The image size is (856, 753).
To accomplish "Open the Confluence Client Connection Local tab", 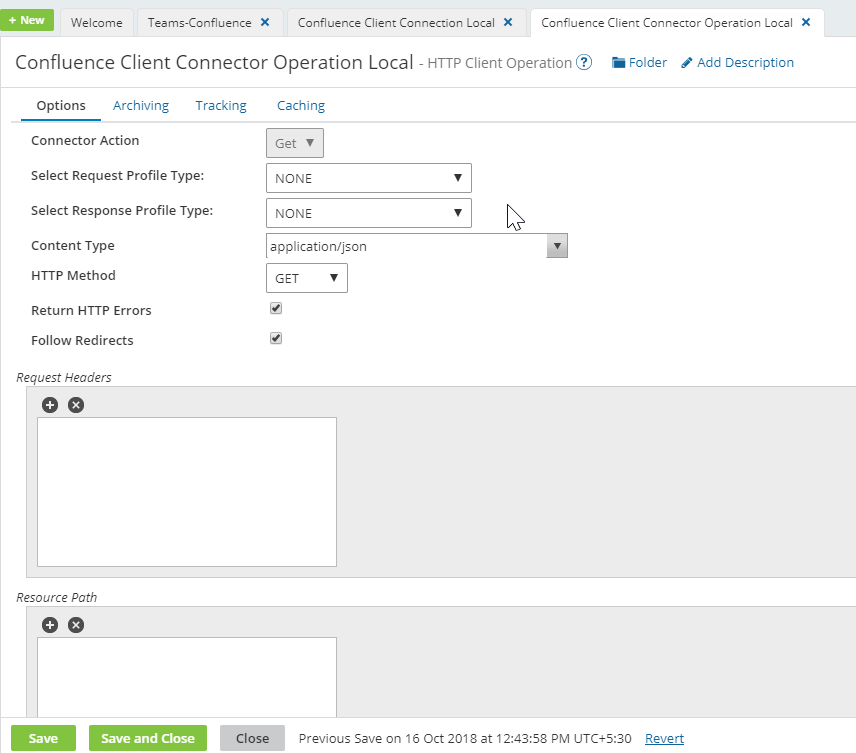I will (396, 23).
